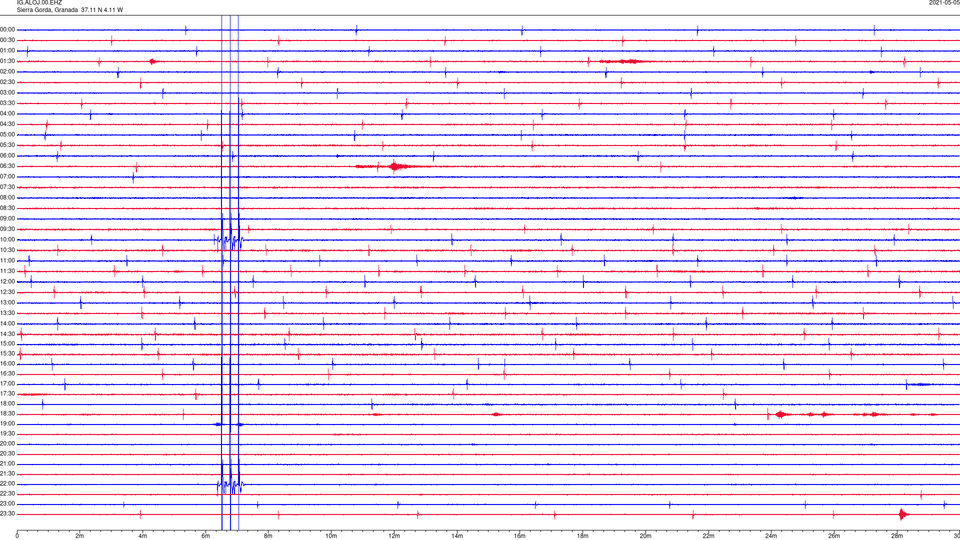Click the 6m tick on the minute axis
960x540 pixels.
205,536
